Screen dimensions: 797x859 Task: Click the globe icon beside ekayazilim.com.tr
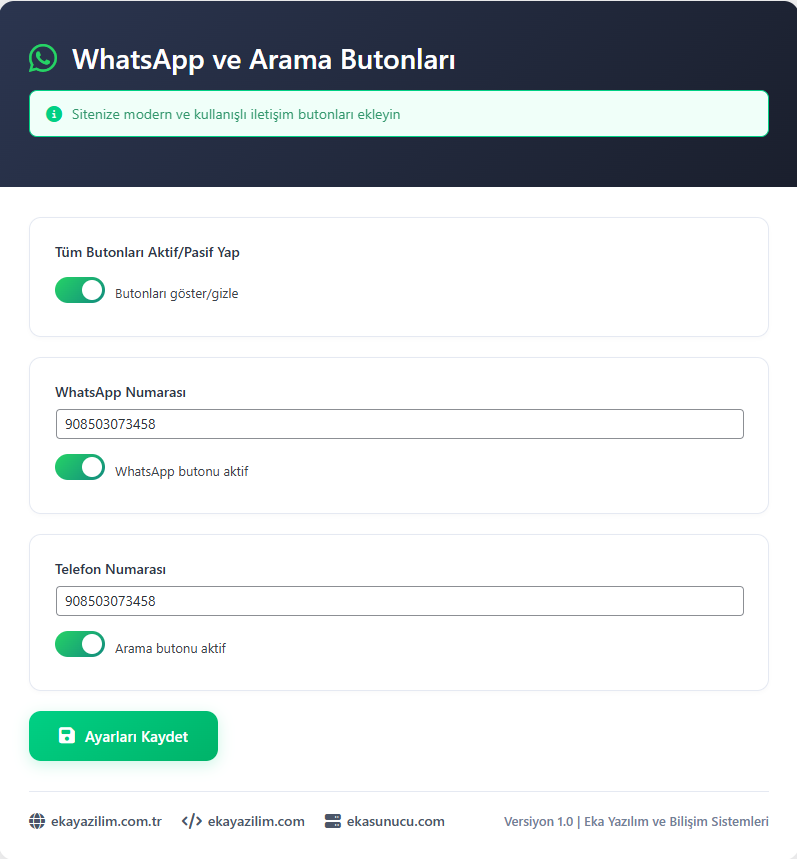pos(37,821)
